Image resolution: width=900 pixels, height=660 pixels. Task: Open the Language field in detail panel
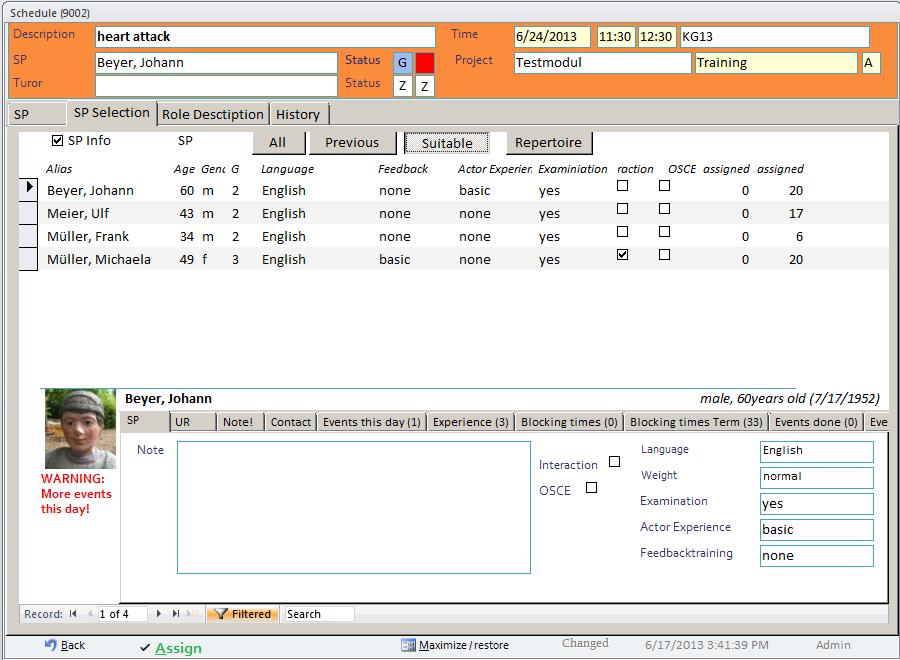click(816, 451)
